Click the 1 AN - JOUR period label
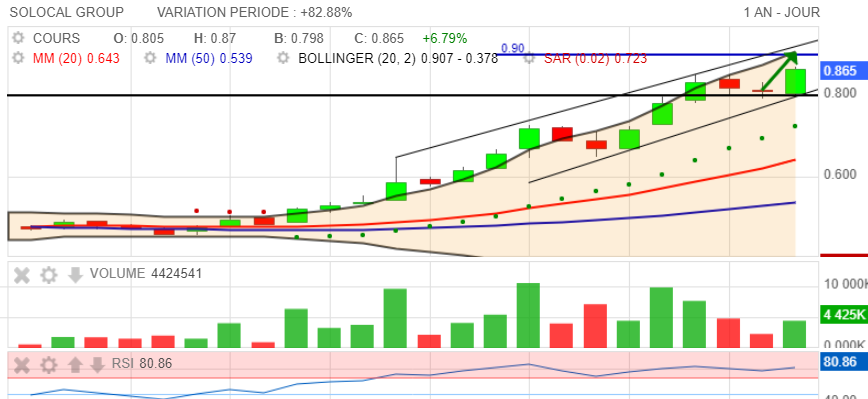 782,12
